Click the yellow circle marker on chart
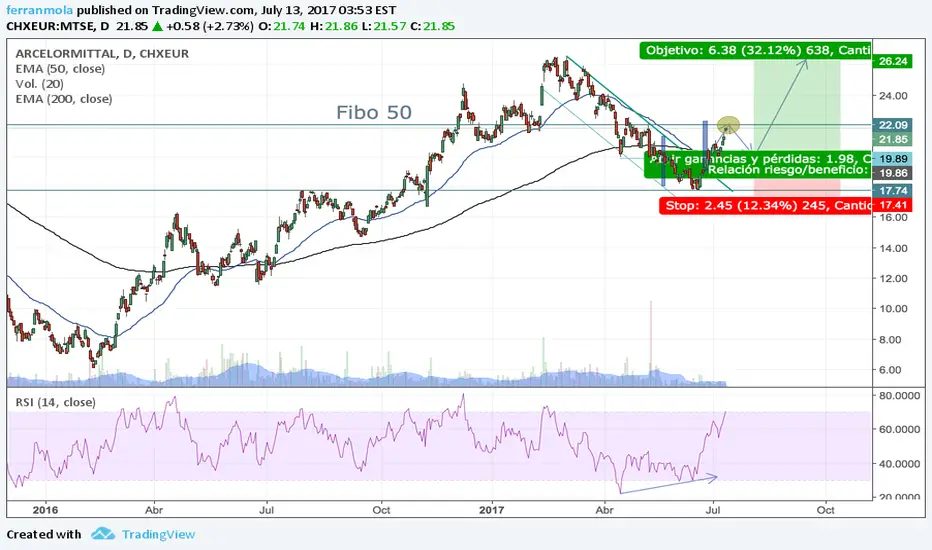932x550 pixels. [x=728, y=125]
